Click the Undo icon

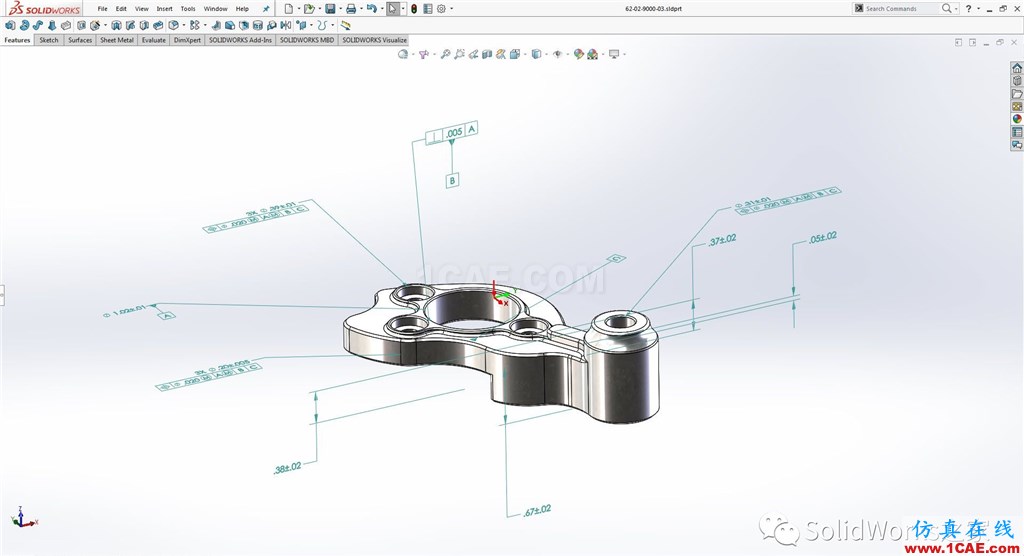pyautogui.click(x=372, y=8)
